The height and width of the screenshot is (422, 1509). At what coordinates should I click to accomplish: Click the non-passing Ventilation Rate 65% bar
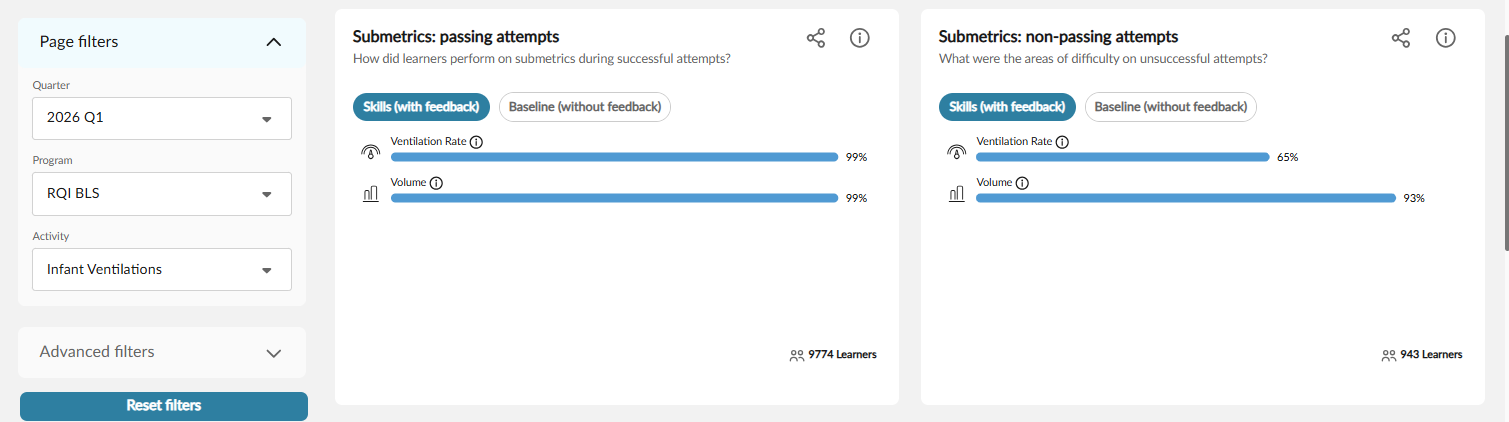[1122, 157]
